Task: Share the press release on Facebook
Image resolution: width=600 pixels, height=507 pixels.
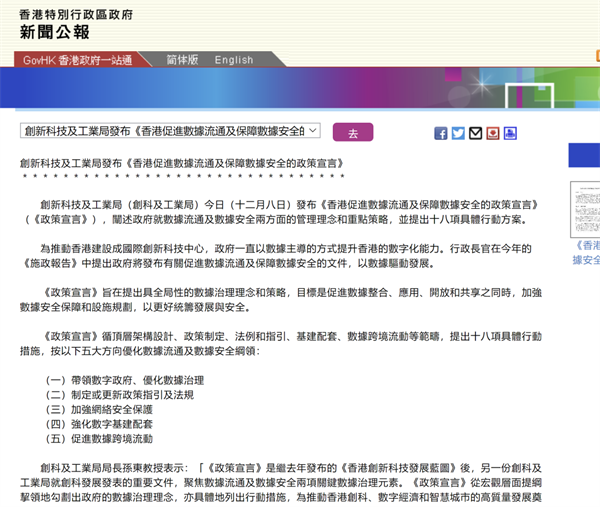Action: click(441, 133)
